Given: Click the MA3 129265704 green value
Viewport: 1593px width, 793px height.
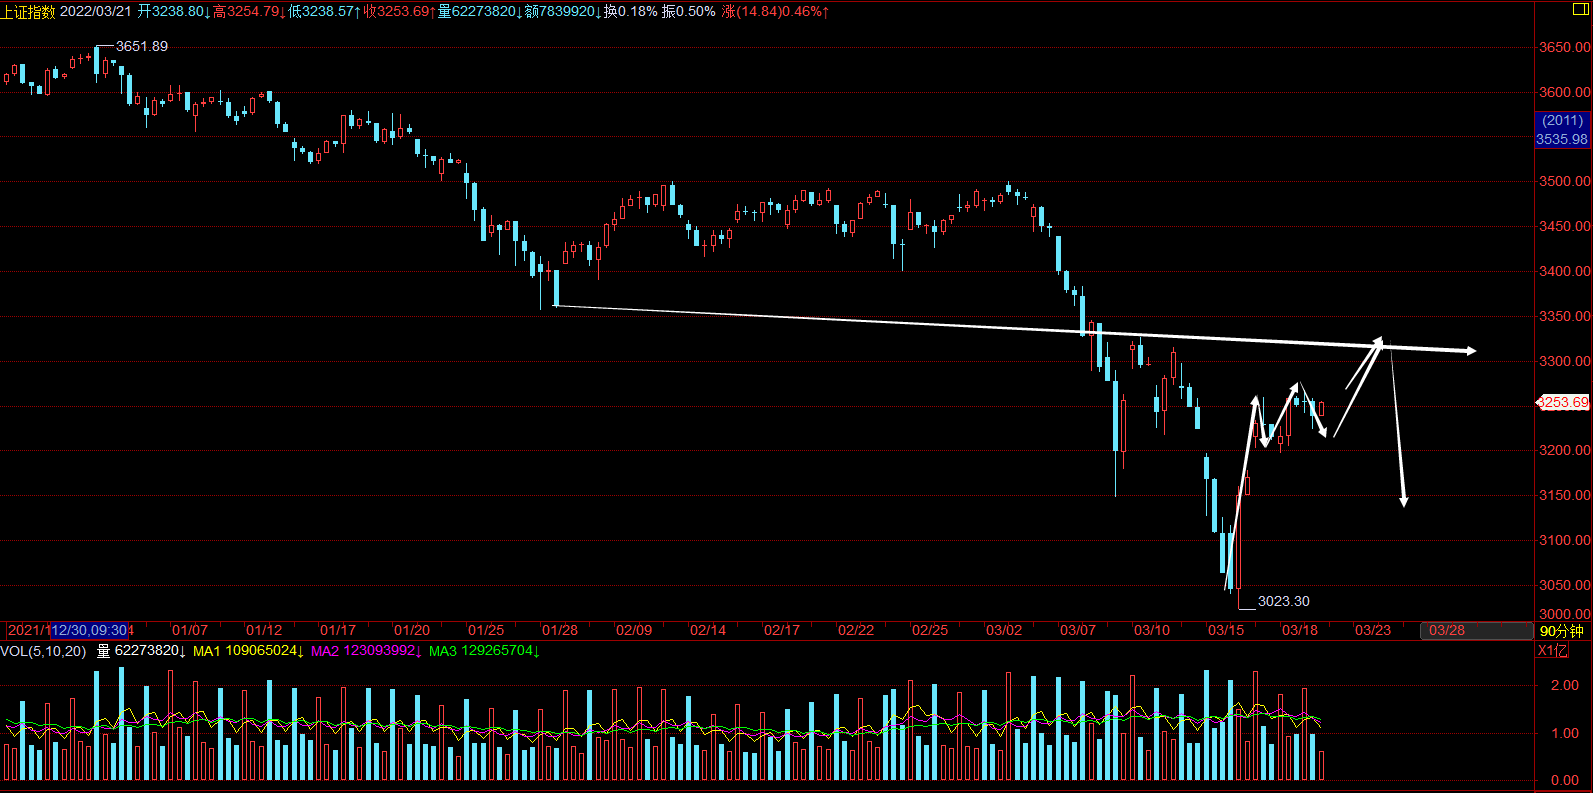Looking at the screenshot, I should [x=484, y=651].
